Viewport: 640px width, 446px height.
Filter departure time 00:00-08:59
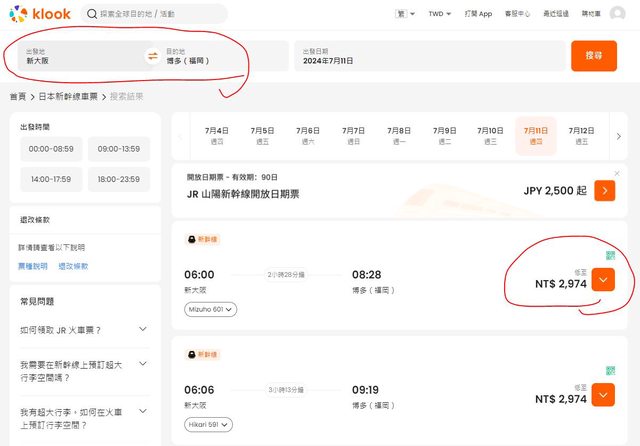pos(51,149)
